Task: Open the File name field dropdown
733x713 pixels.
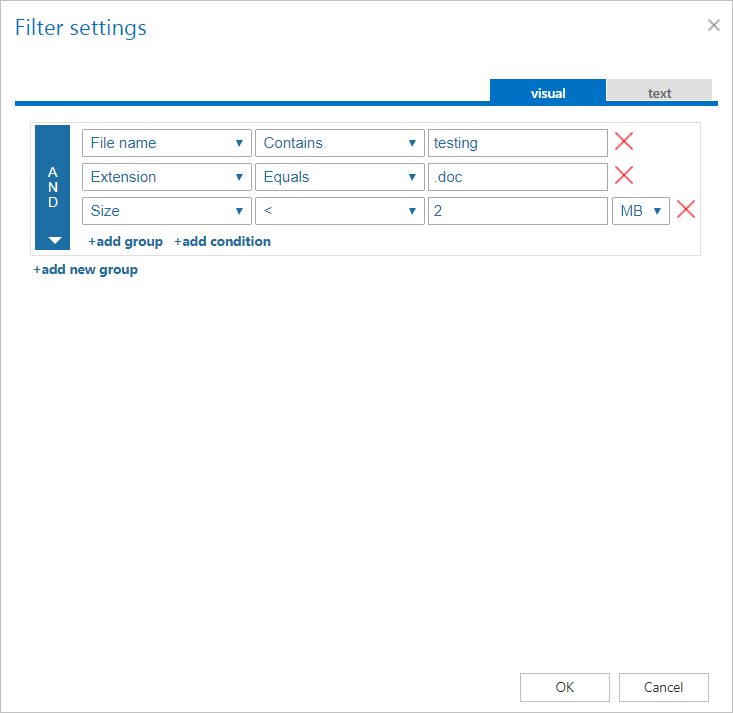Action: pos(166,143)
